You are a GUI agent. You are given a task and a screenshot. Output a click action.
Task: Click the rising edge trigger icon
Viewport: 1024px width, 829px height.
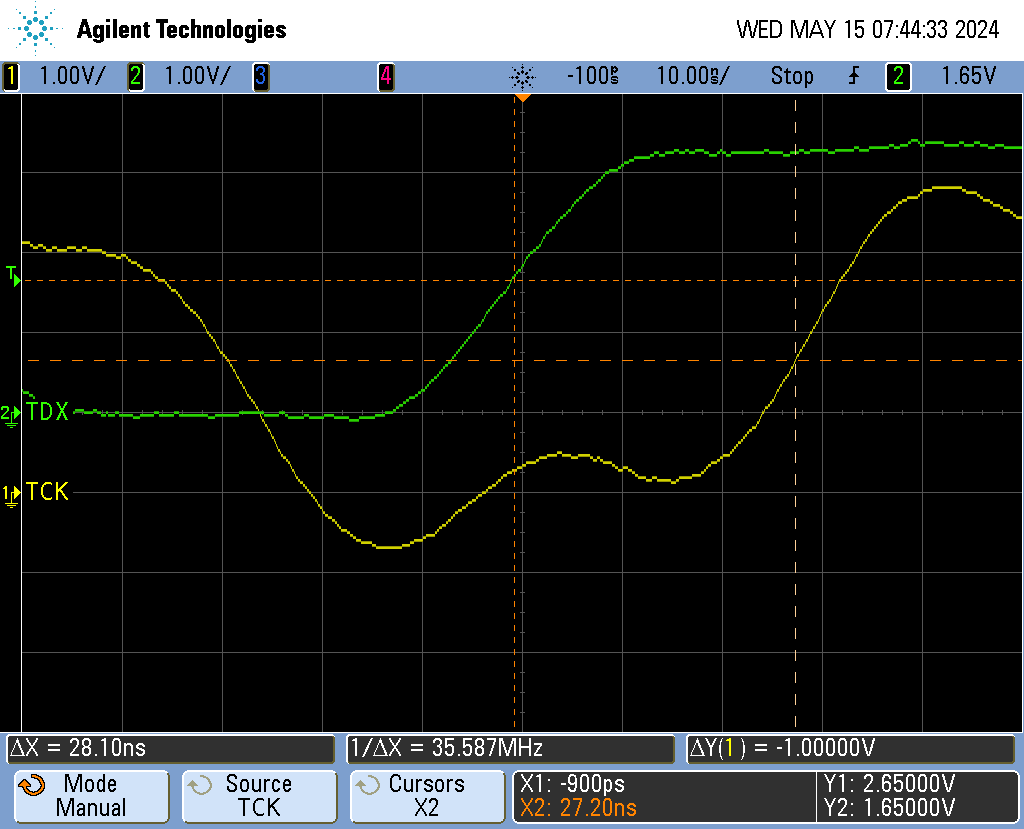853,76
